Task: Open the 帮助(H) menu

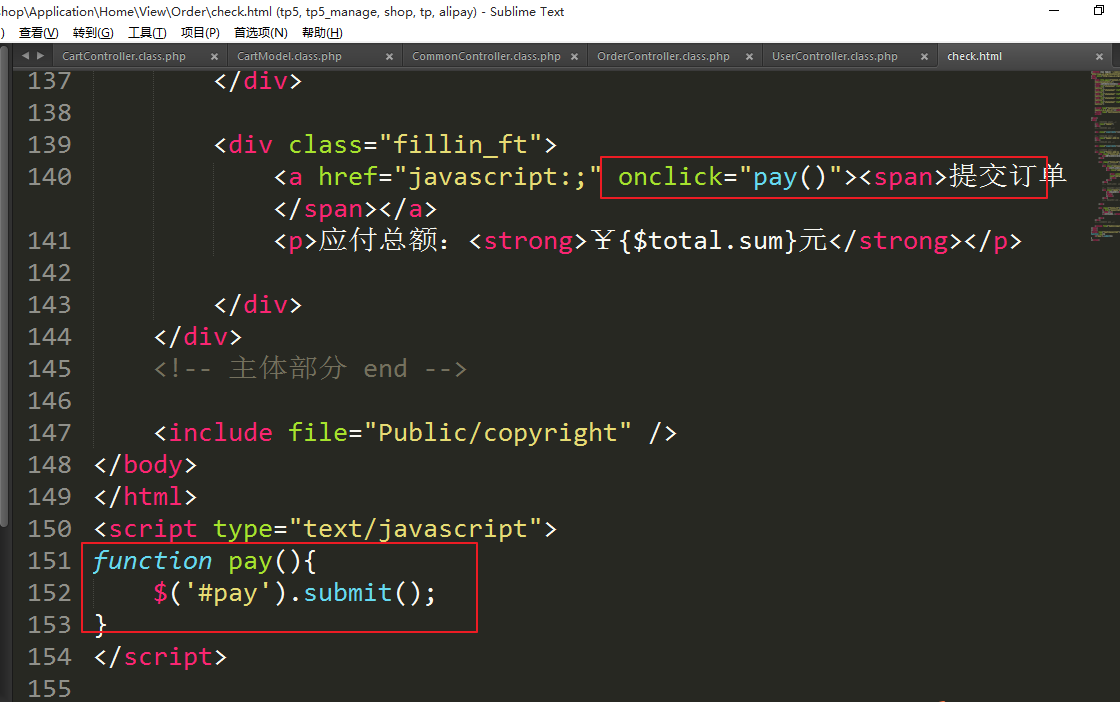Action: [322, 33]
